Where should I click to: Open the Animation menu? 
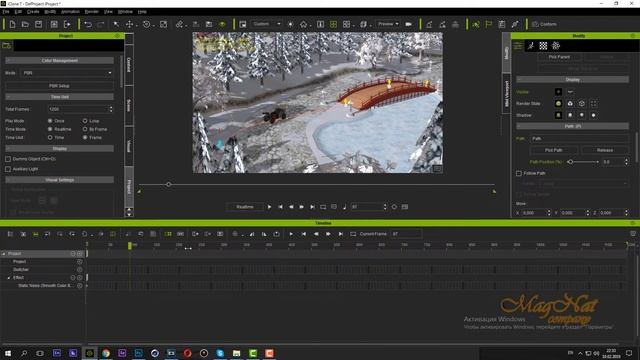click(x=70, y=12)
